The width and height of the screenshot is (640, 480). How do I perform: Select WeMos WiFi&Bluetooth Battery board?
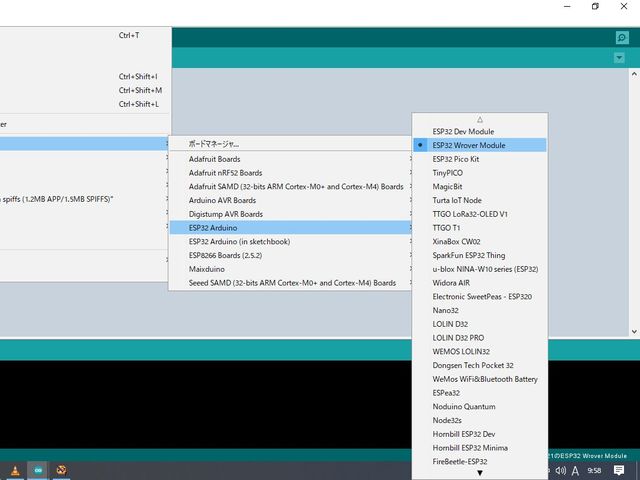pyautogui.click(x=480, y=379)
